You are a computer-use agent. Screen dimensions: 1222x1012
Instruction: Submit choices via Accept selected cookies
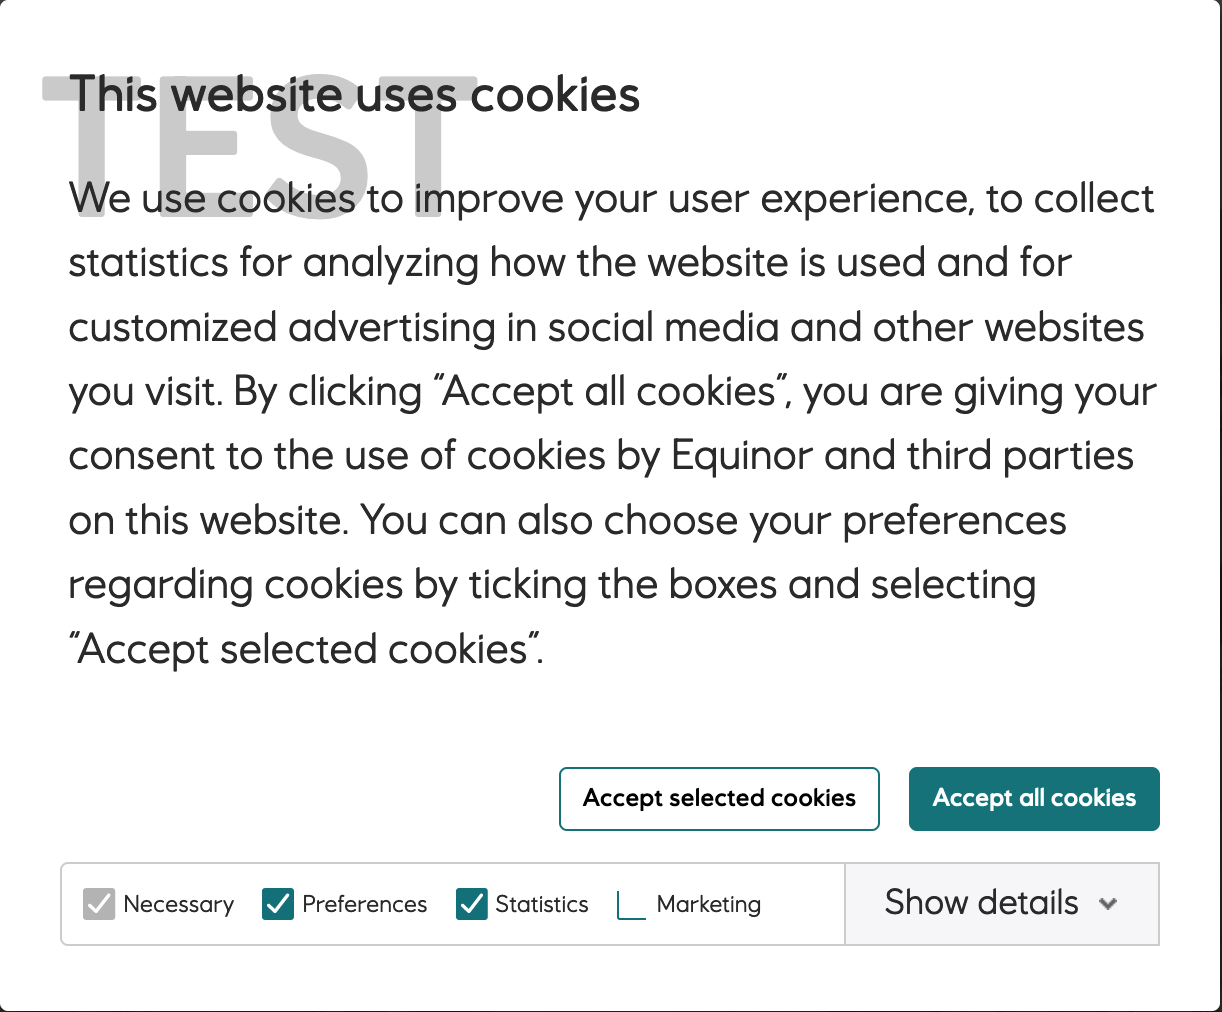coord(718,798)
